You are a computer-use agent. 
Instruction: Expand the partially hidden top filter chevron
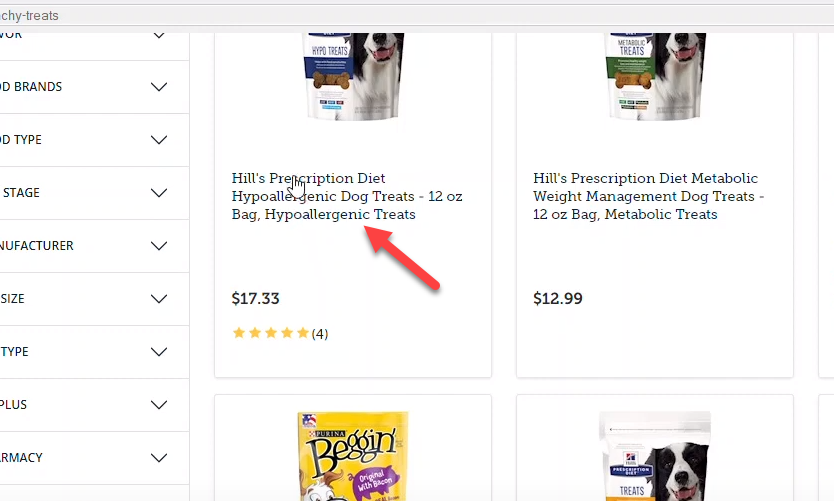(x=159, y=36)
